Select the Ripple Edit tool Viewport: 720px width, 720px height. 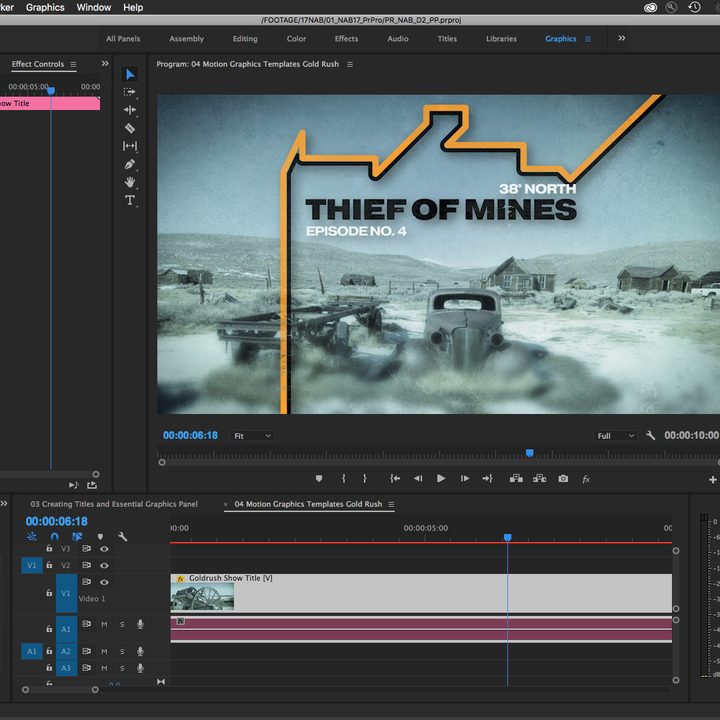130,110
